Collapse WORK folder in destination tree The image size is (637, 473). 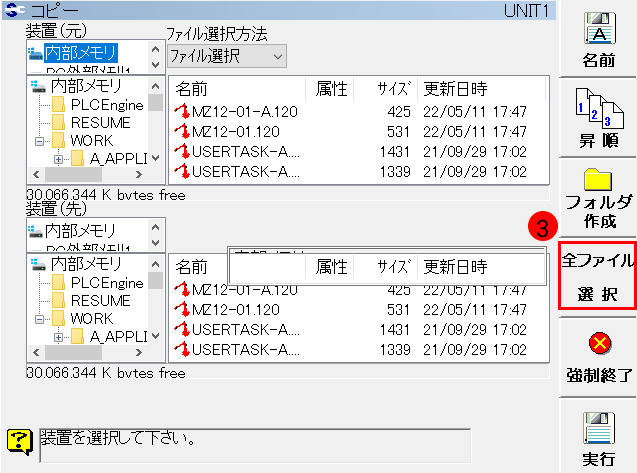[x=39, y=319]
